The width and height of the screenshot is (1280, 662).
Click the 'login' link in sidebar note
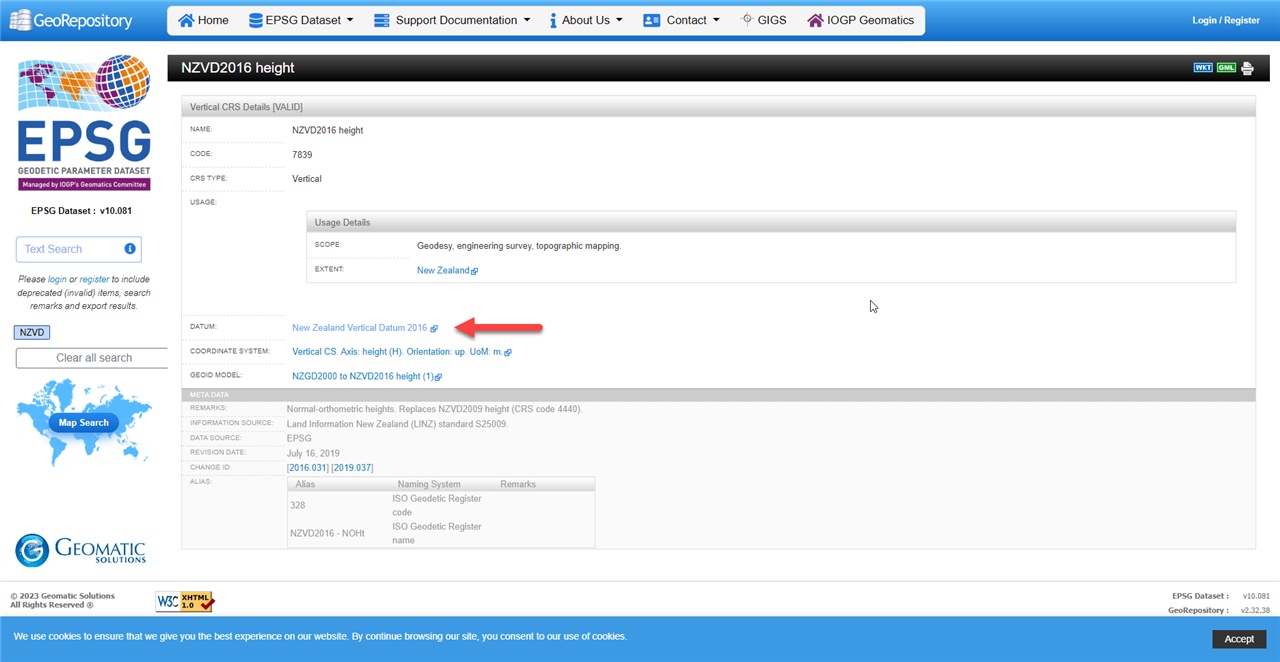tap(57, 280)
